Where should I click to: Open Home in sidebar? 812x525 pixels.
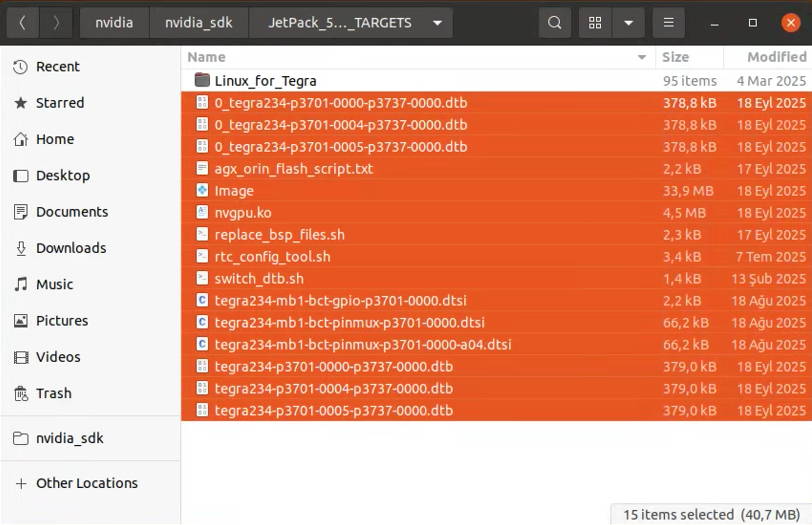[x=91, y=139]
